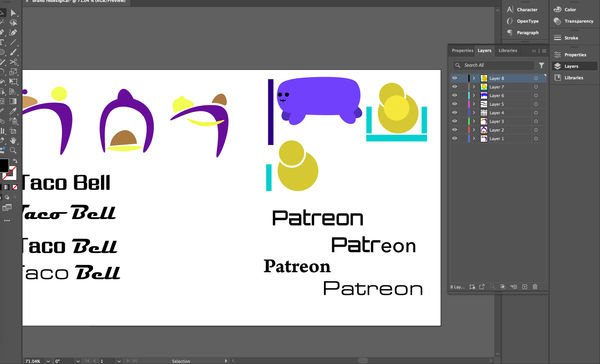
Task: Open the Stroke panel from dock
Action: point(566,38)
